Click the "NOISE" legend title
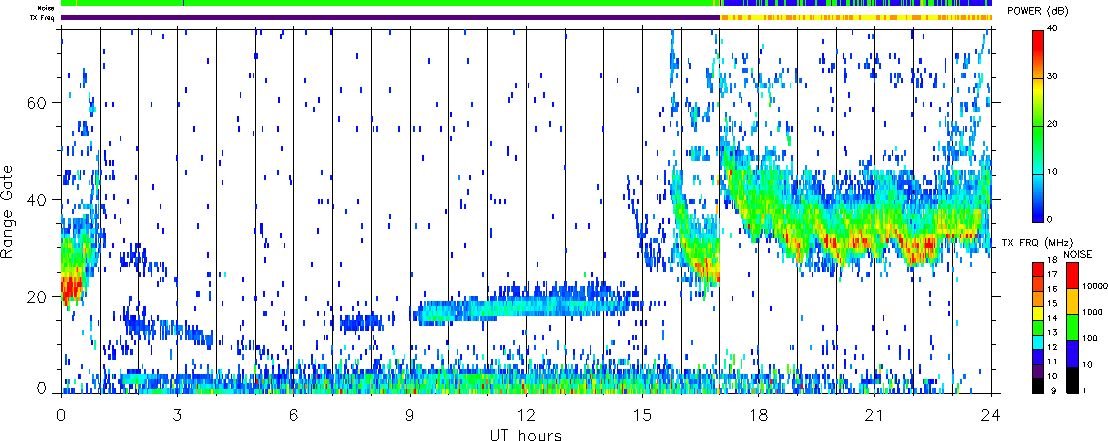This screenshot has height=441, width=1108. coord(1078,252)
